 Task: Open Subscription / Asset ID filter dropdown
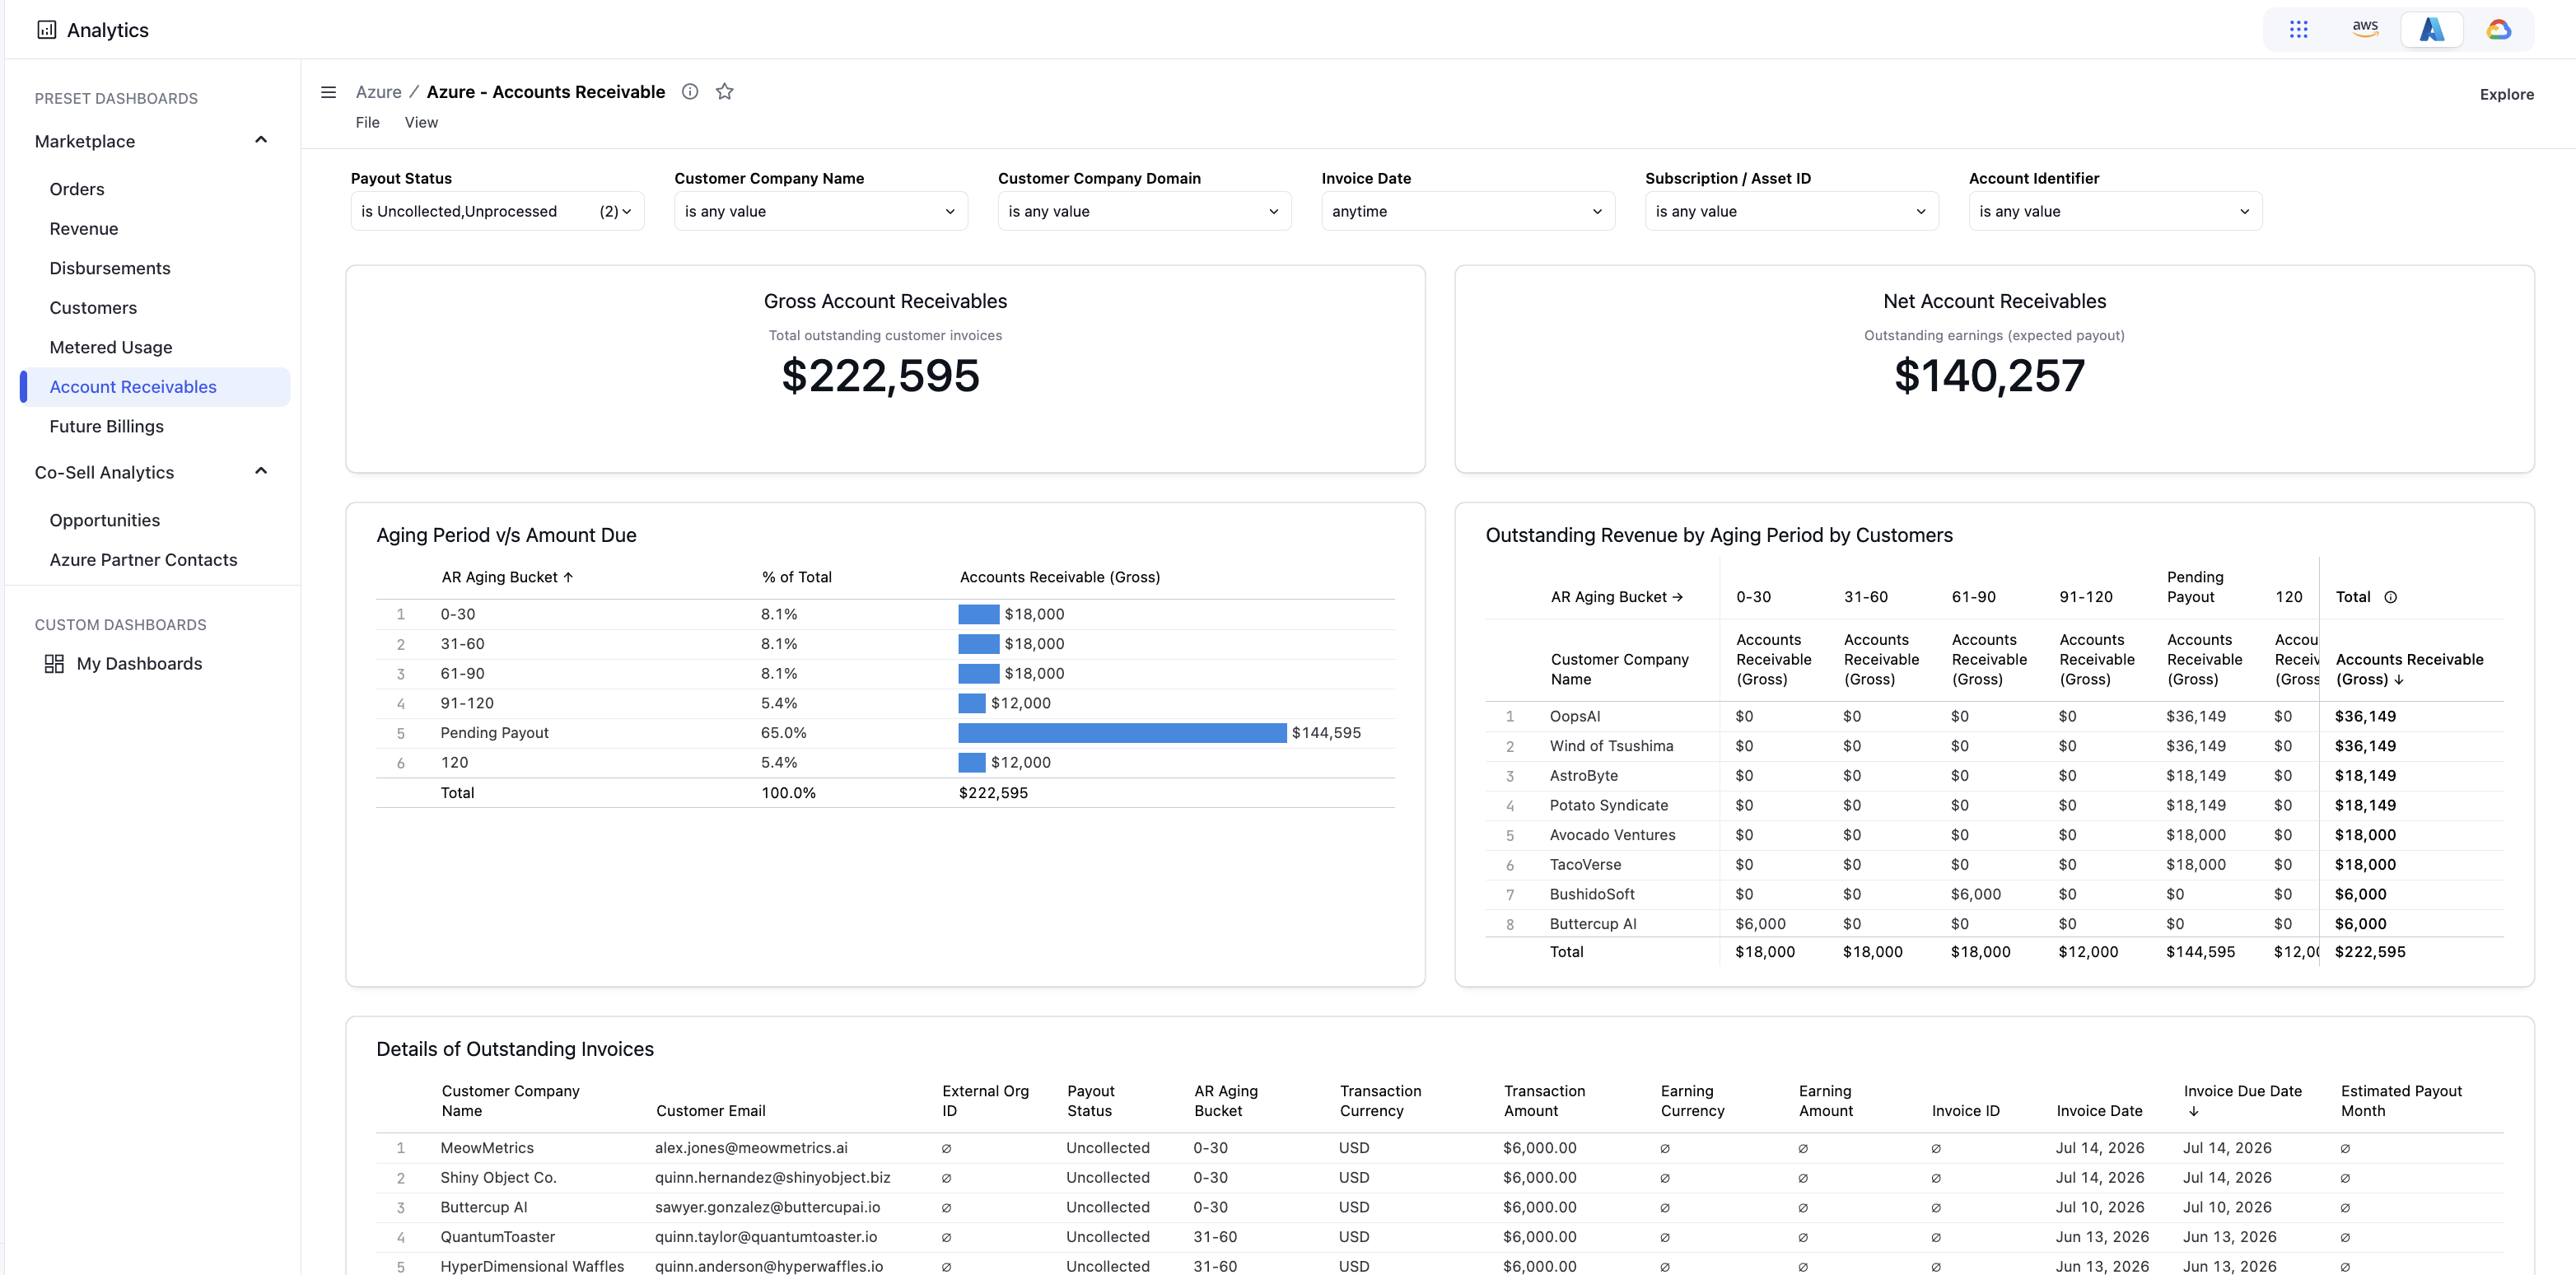[1791, 211]
